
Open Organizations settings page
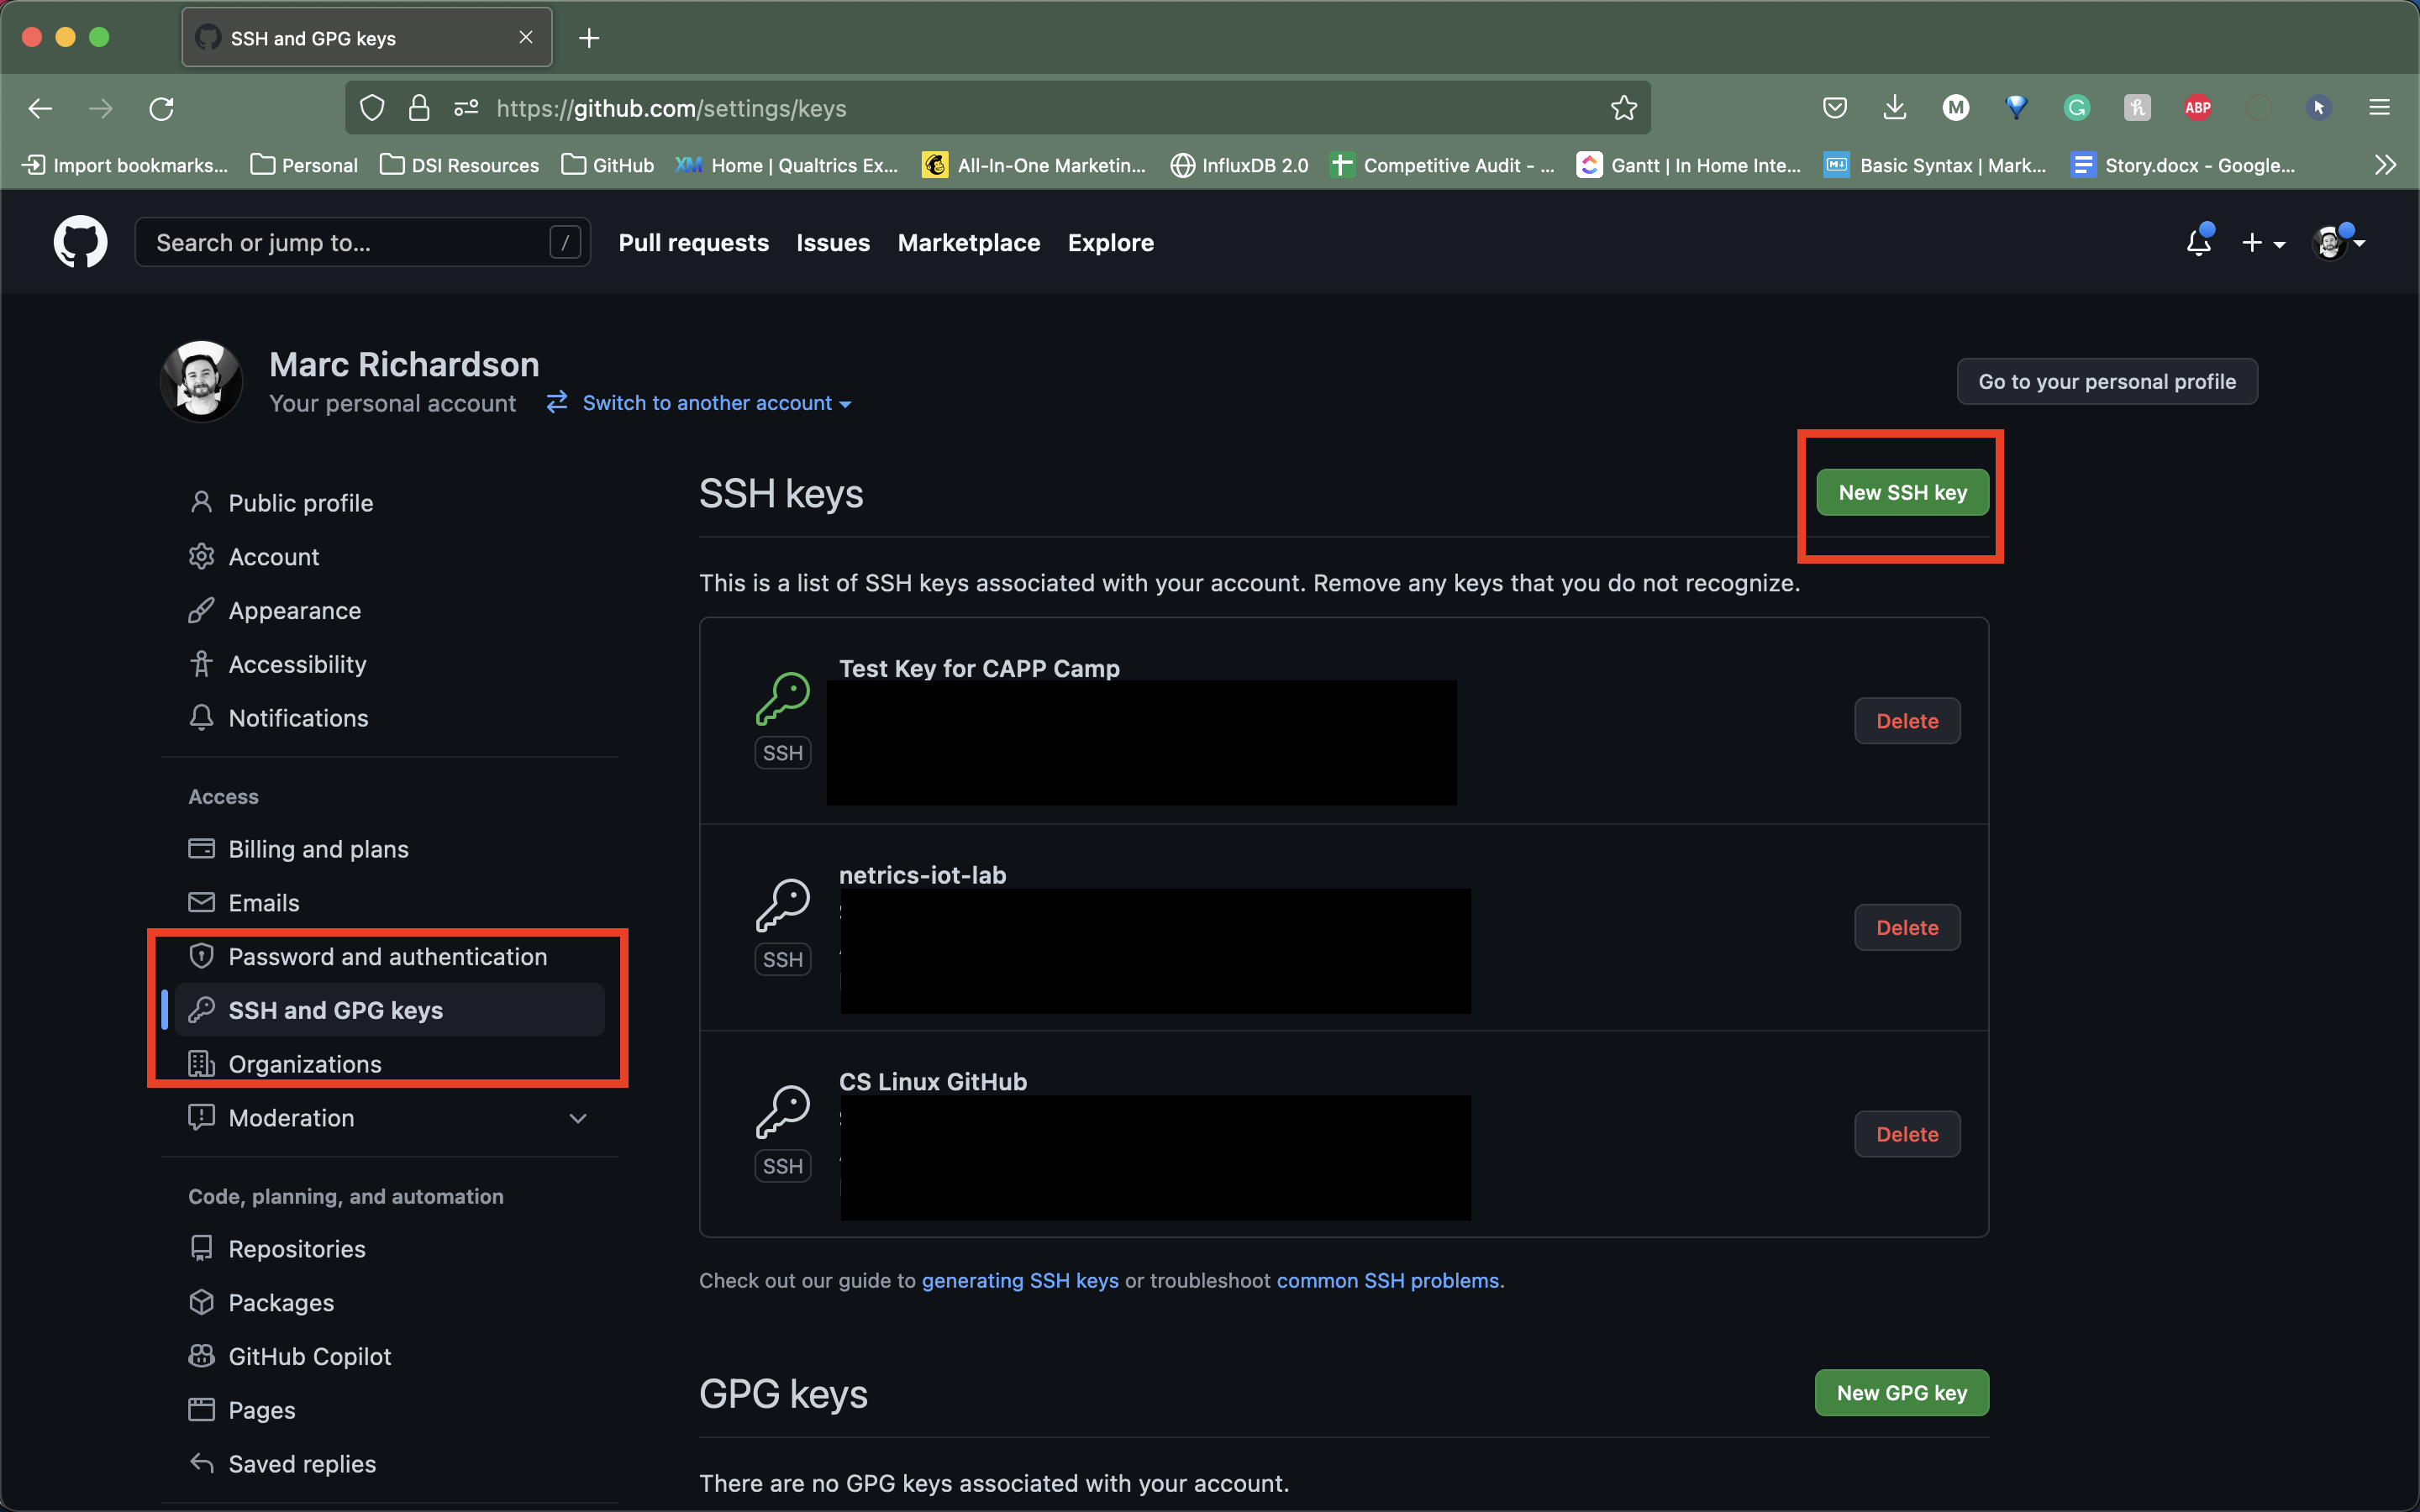[305, 1063]
